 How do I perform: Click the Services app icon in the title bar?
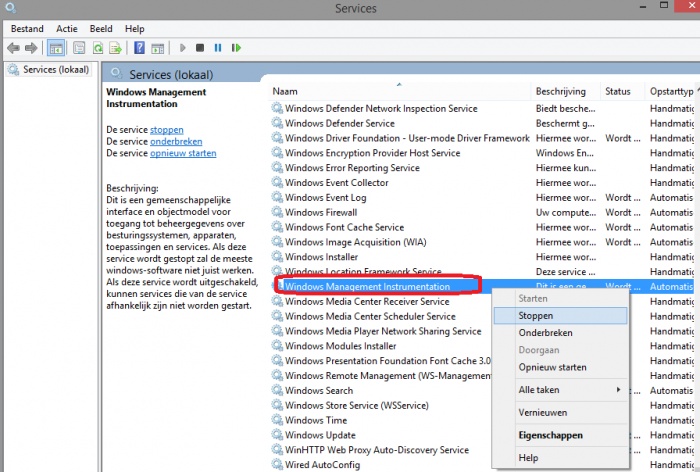click(x=11, y=8)
